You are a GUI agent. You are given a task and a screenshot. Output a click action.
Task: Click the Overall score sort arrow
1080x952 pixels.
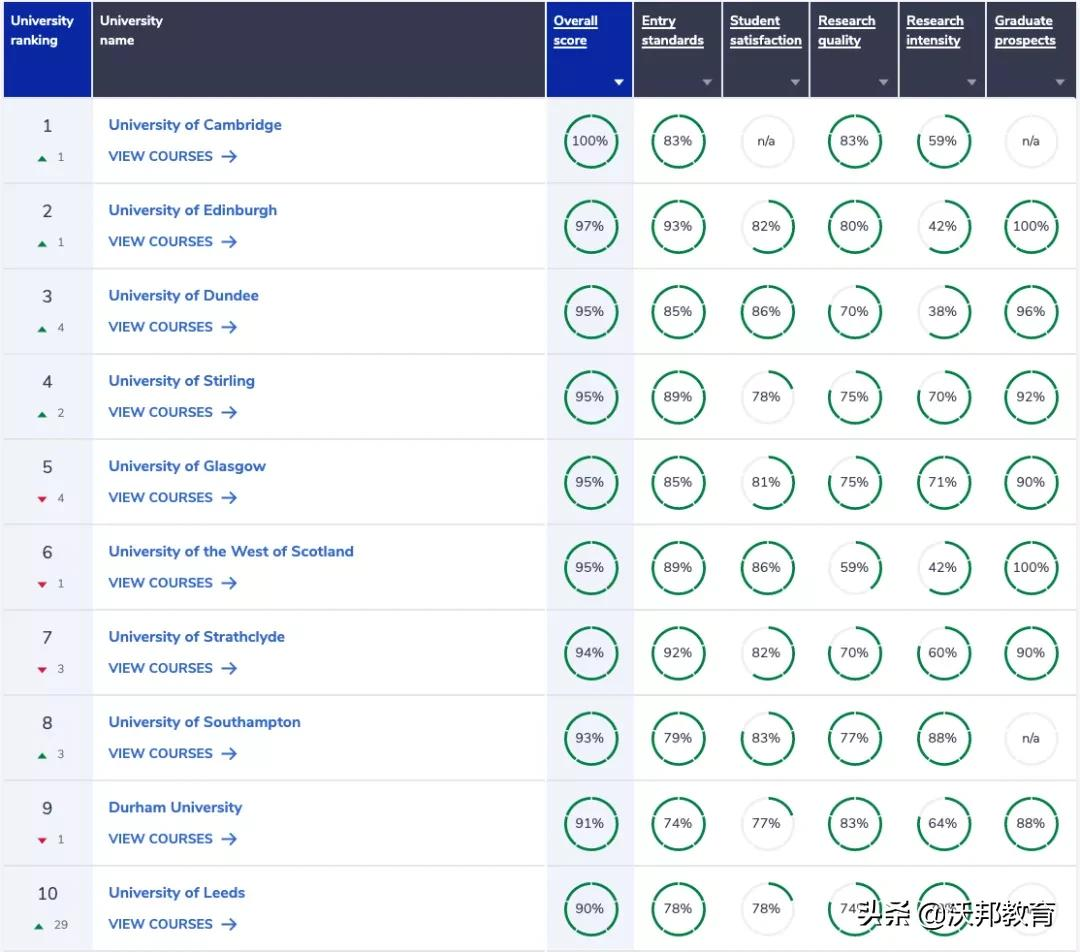(619, 82)
